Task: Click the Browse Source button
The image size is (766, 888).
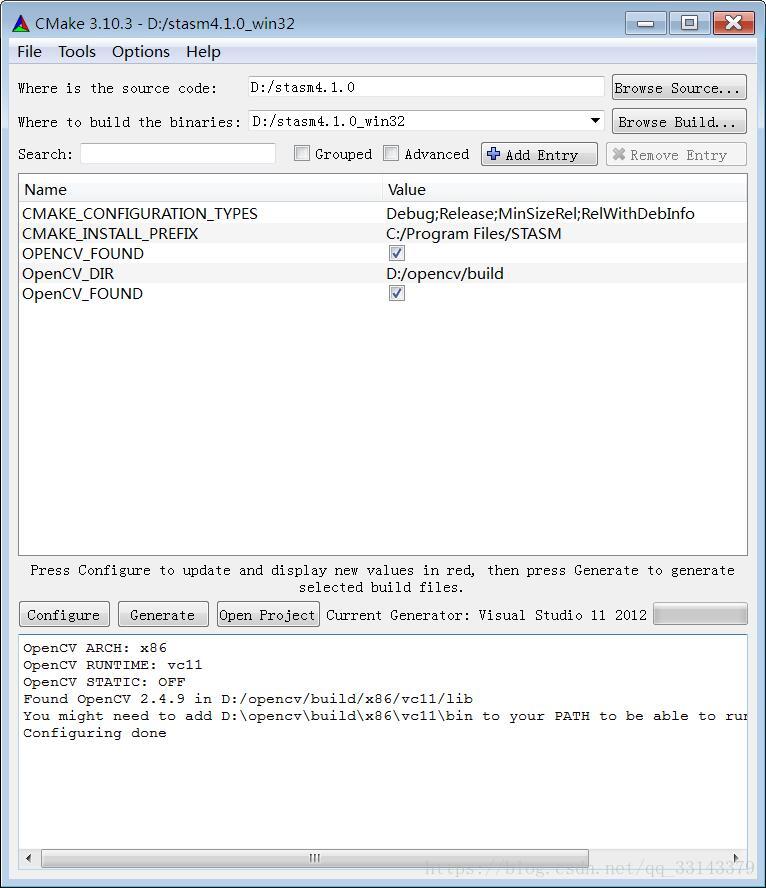Action: point(679,88)
